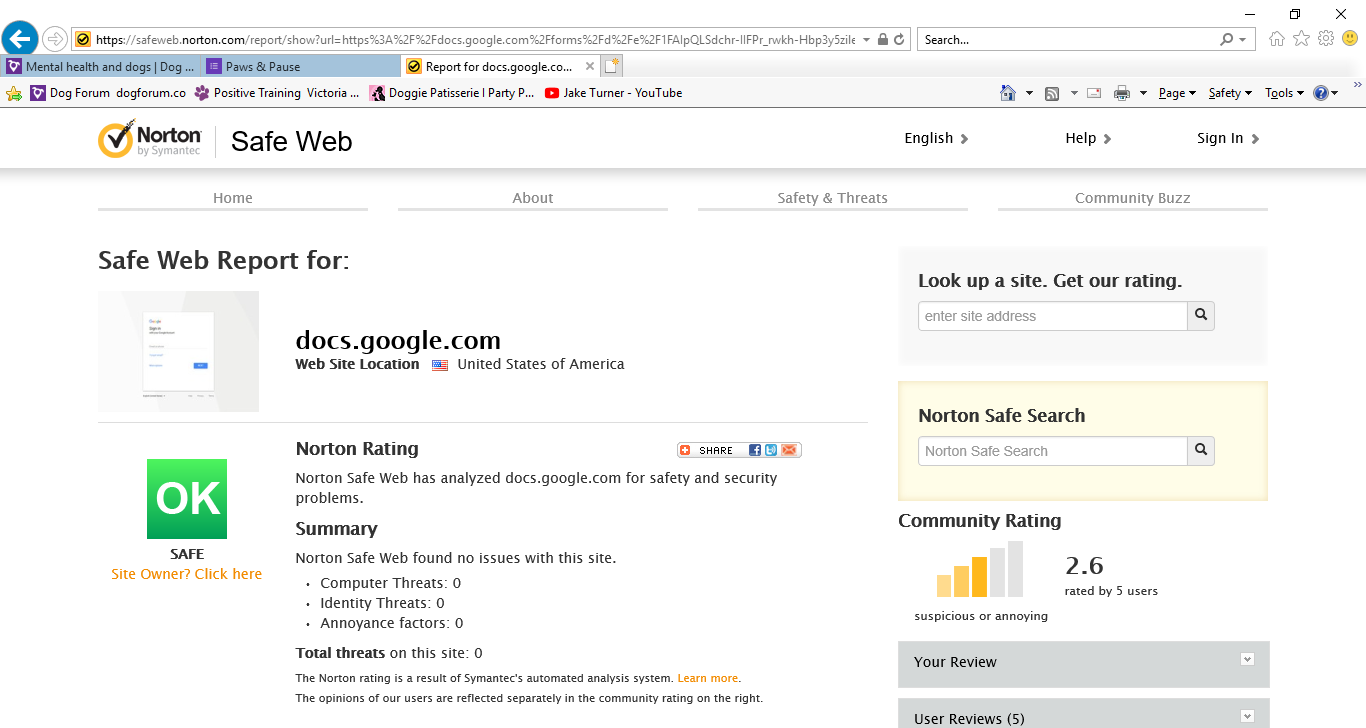Image resolution: width=1366 pixels, height=728 pixels.
Task: Open the English language selector
Action: point(936,138)
